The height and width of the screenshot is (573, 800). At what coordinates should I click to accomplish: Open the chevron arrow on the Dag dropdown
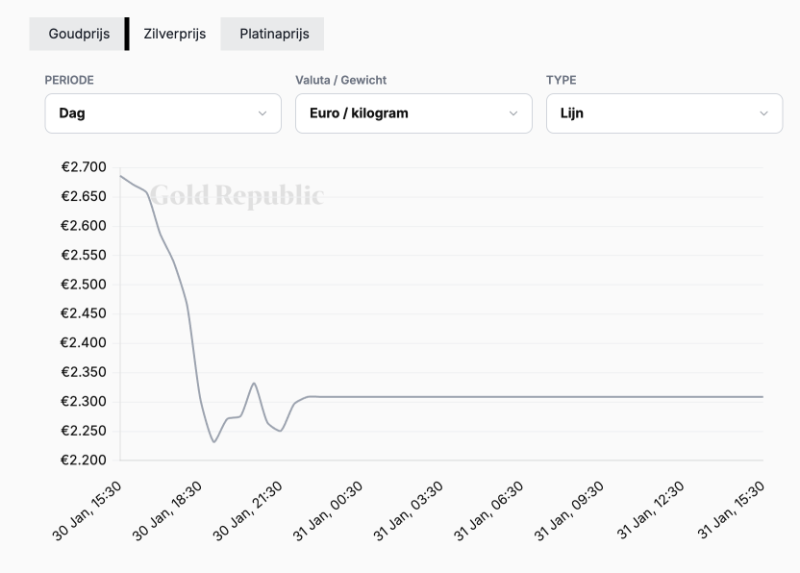tap(263, 114)
